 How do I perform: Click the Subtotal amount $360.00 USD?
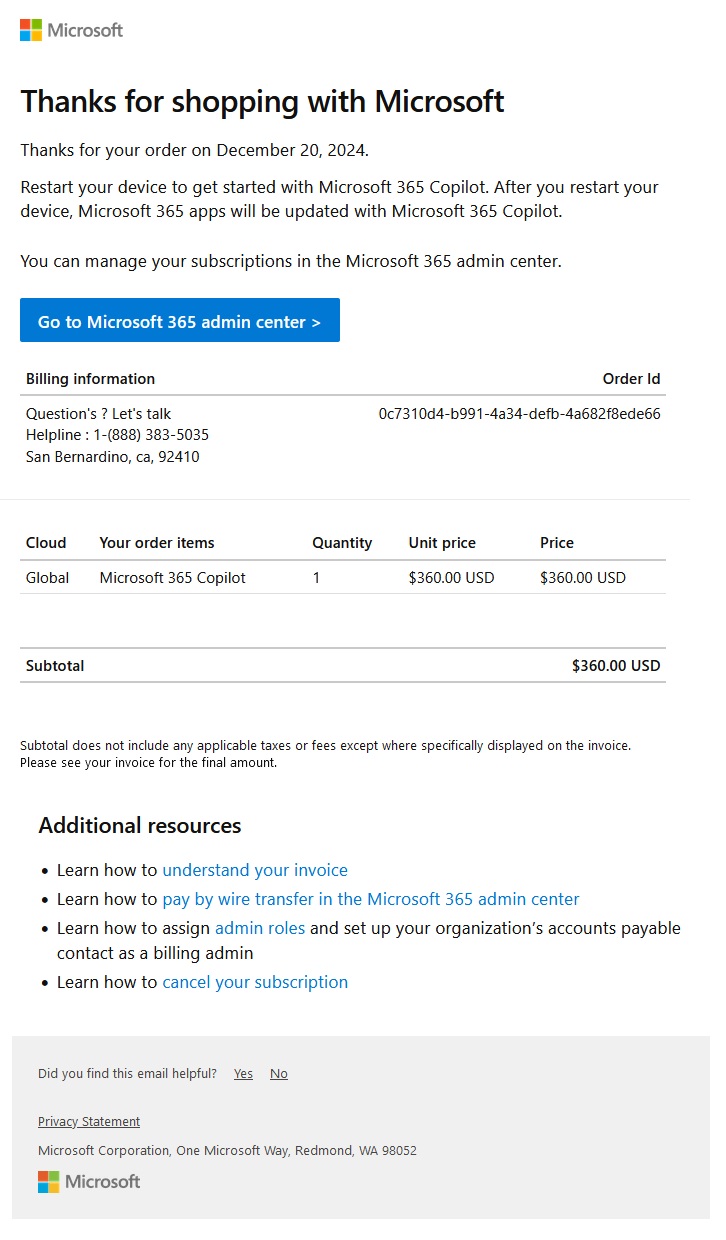tap(616, 665)
